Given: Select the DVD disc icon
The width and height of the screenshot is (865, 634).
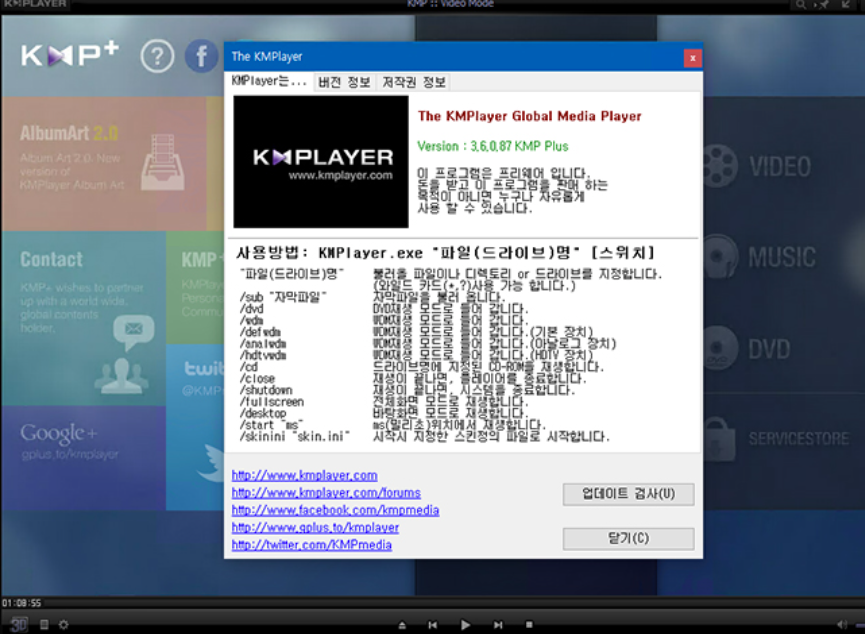Looking at the screenshot, I should point(720,348).
